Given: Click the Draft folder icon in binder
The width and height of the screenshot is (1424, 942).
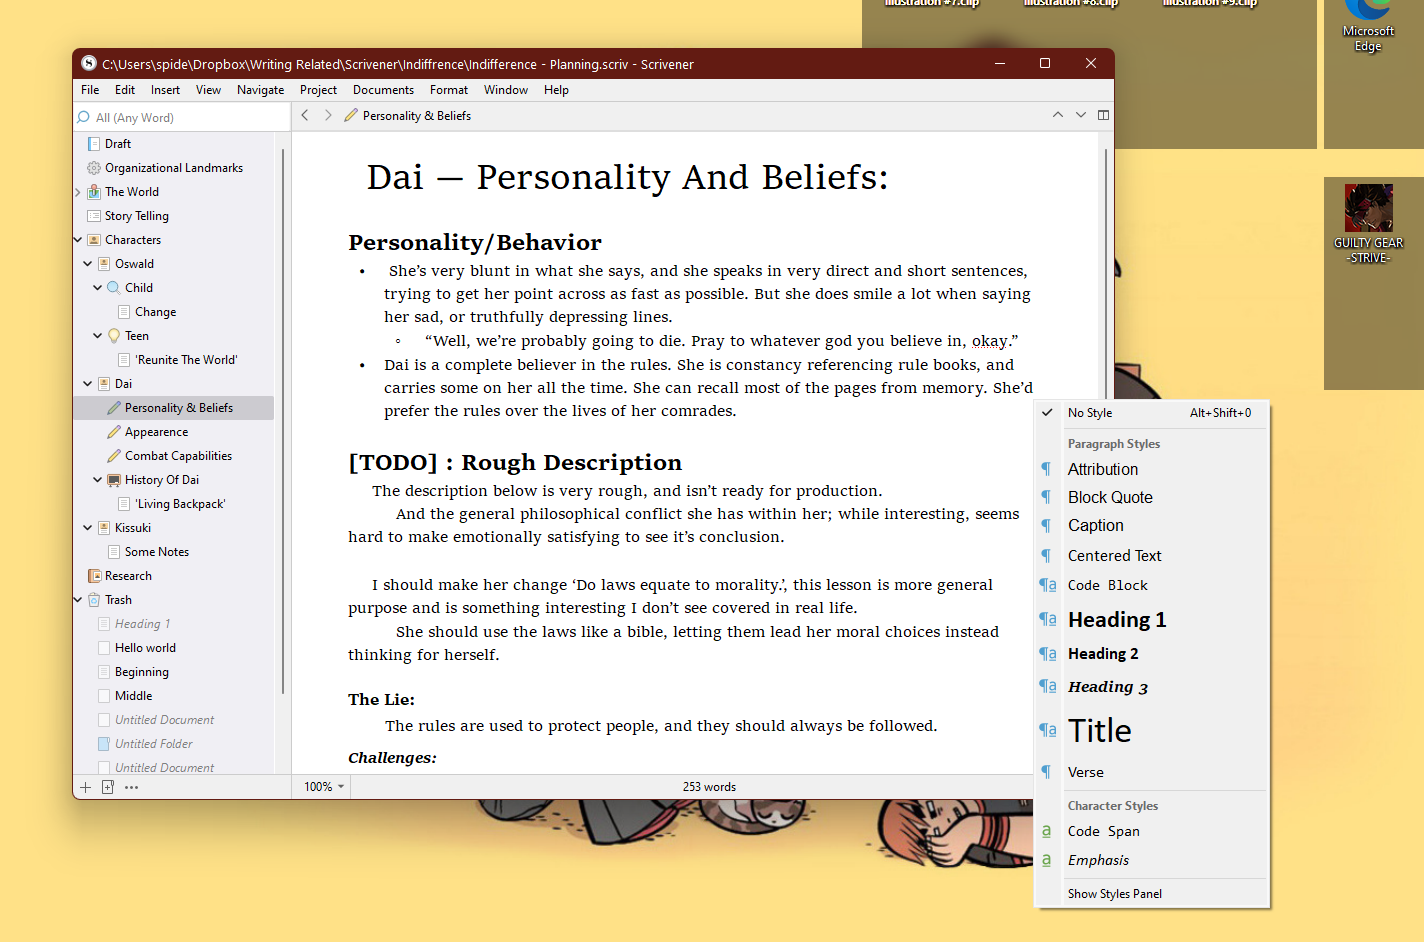Looking at the screenshot, I should (94, 143).
